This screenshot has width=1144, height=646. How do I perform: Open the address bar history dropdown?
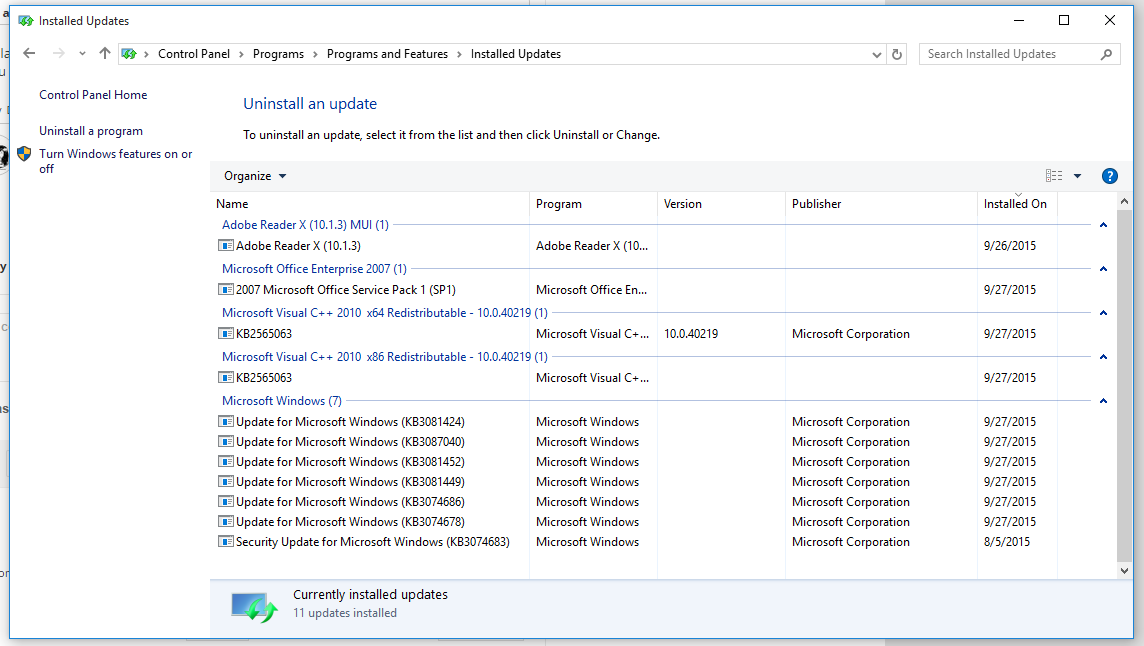pos(876,55)
